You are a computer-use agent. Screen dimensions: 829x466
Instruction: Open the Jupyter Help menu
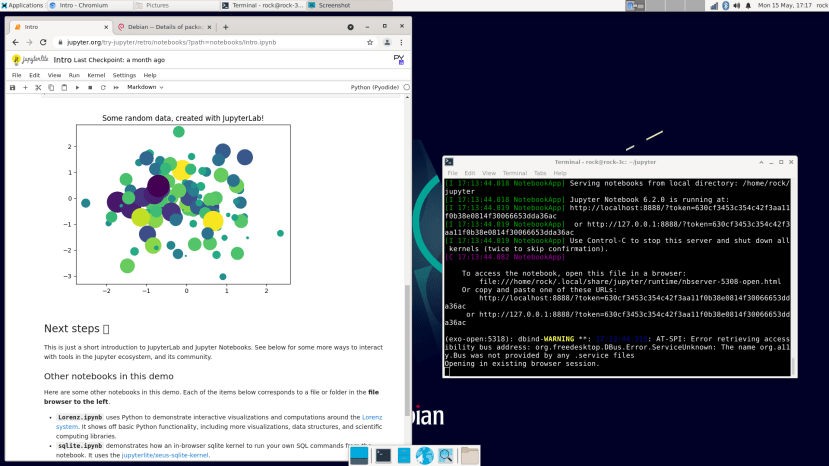150,75
